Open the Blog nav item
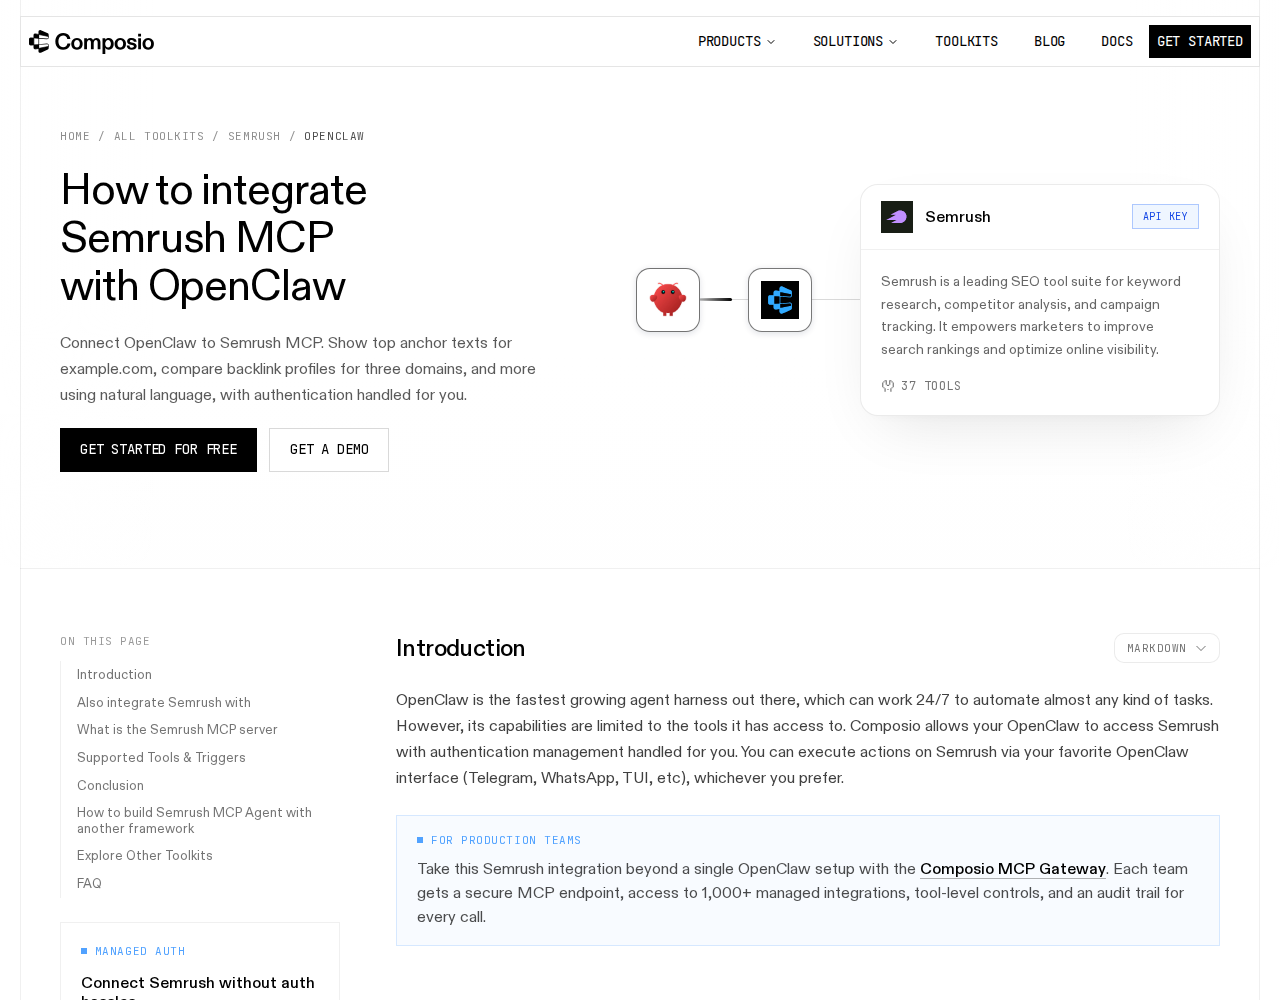The image size is (1280, 1000). [x=1049, y=41]
